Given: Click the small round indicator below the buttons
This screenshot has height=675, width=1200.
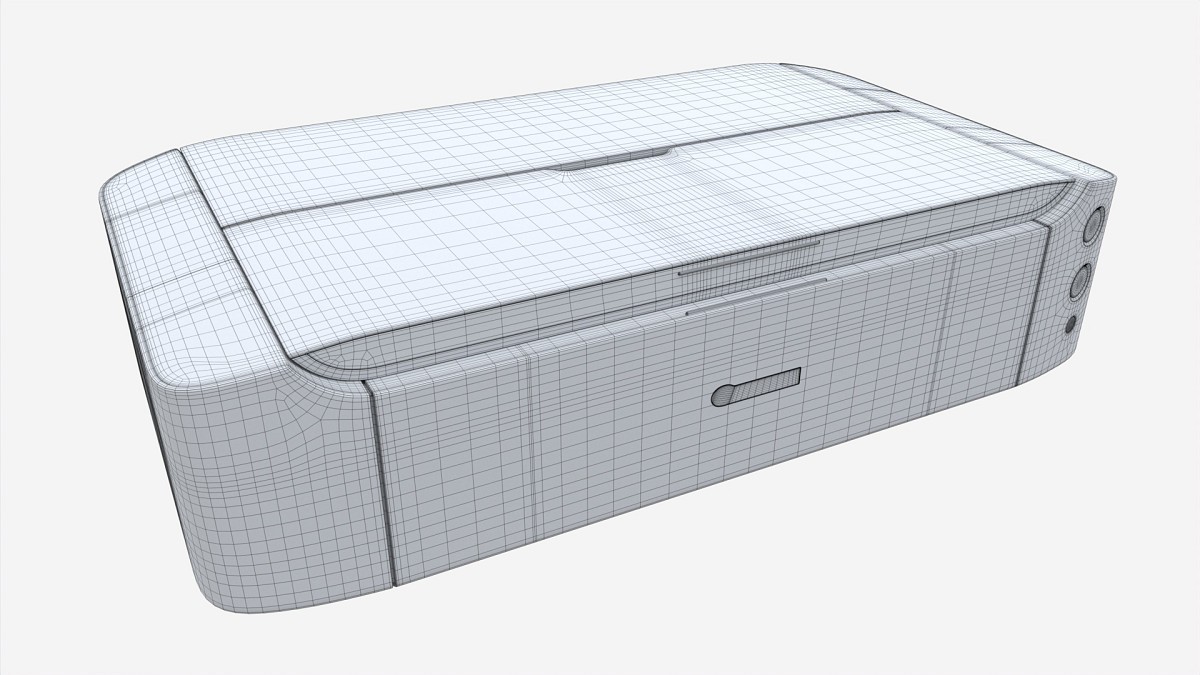Looking at the screenshot, I should (x=1072, y=324).
